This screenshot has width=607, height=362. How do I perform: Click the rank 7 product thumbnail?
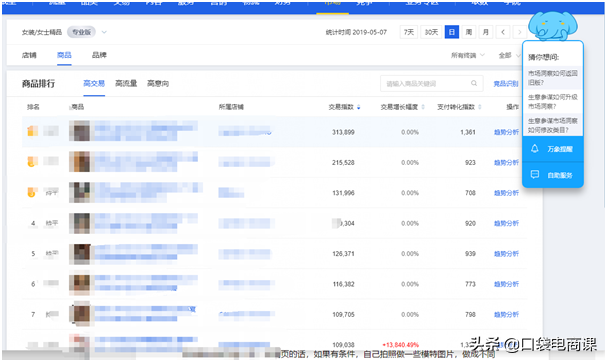coord(80,314)
